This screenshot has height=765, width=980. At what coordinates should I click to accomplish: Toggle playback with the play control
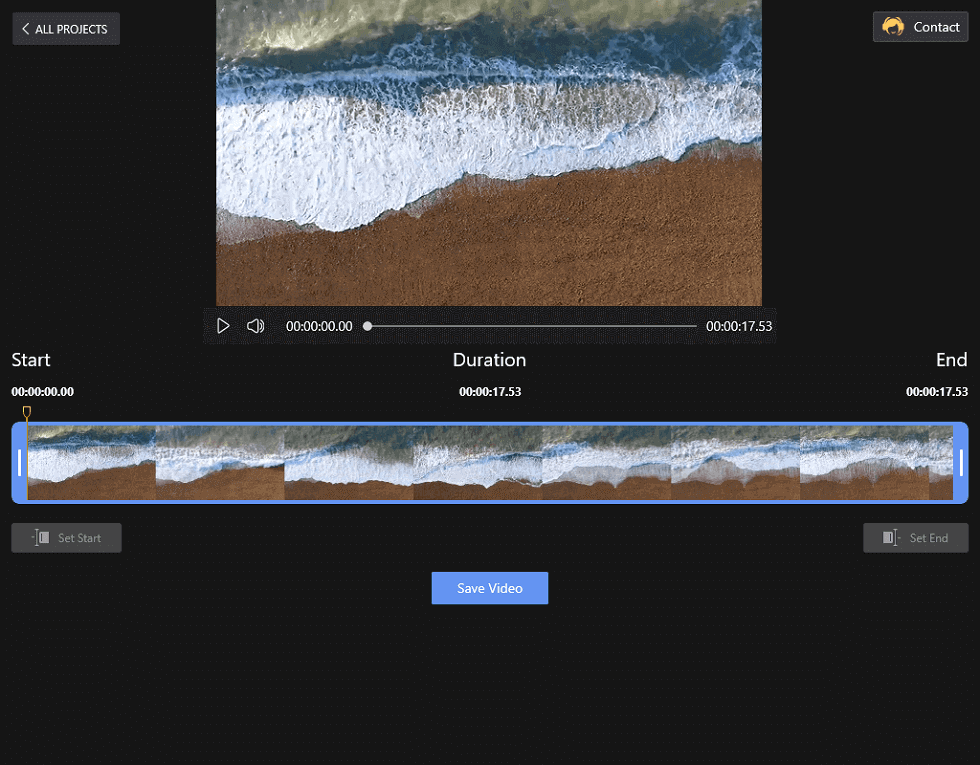point(223,325)
